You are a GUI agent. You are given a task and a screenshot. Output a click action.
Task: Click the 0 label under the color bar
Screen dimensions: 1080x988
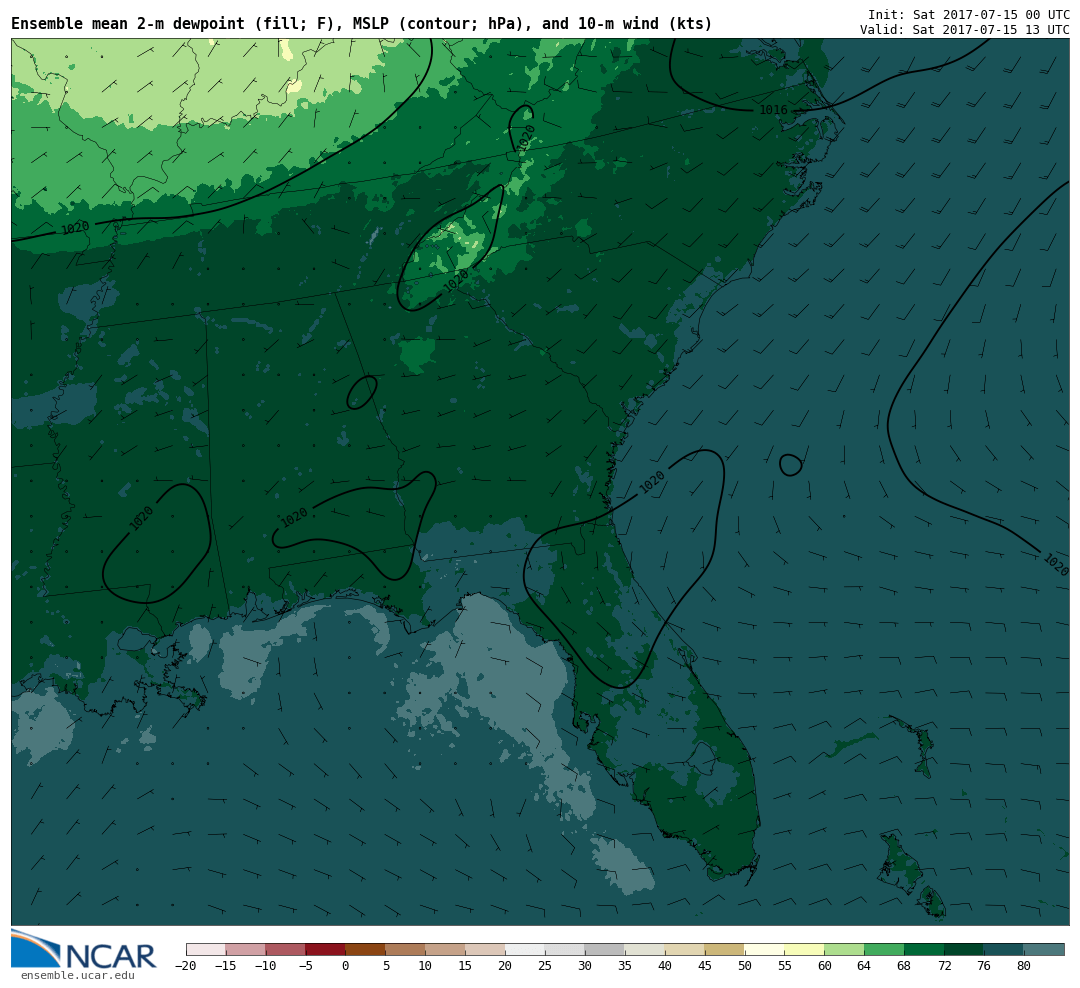pos(346,966)
